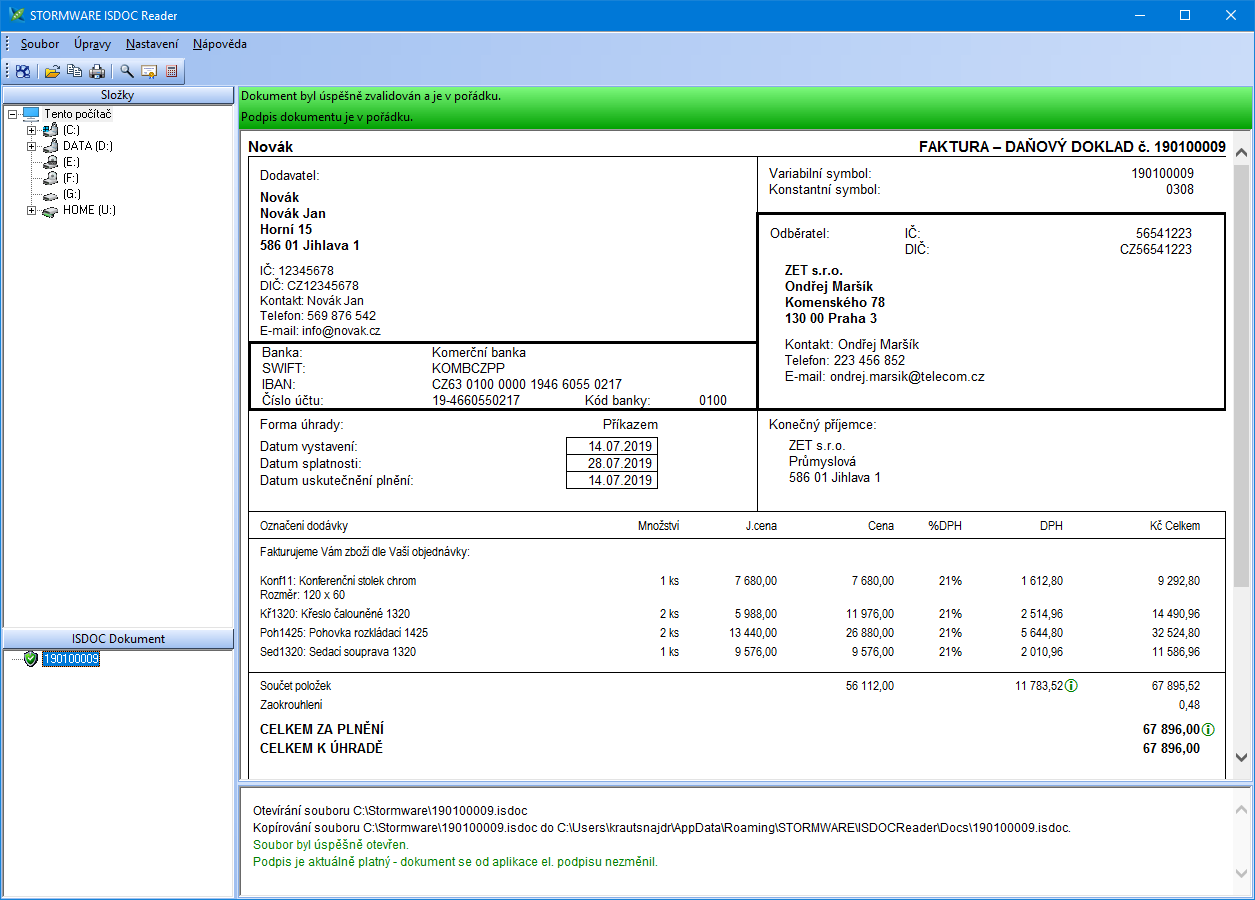Select the (G:) drive
This screenshot has height=900, width=1255.
coord(72,194)
